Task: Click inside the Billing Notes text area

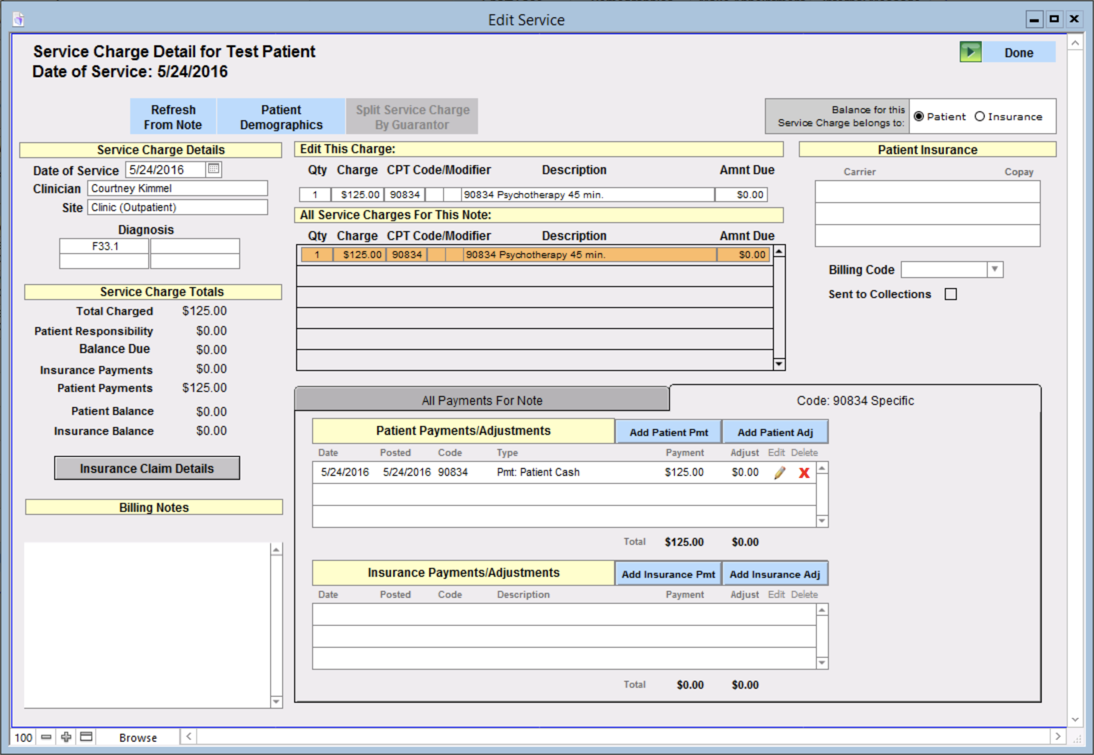Action: (x=147, y=625)
